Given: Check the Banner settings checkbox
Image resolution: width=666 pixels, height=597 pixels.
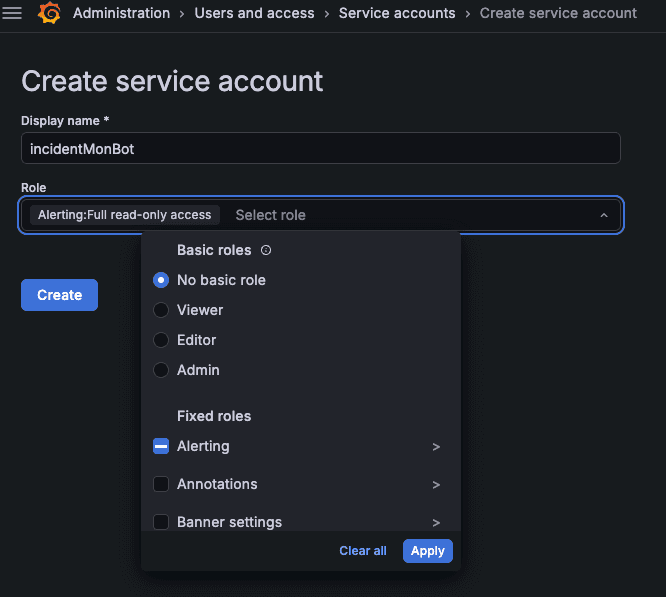Looking at the screenshot, I should tap(161, 522).
